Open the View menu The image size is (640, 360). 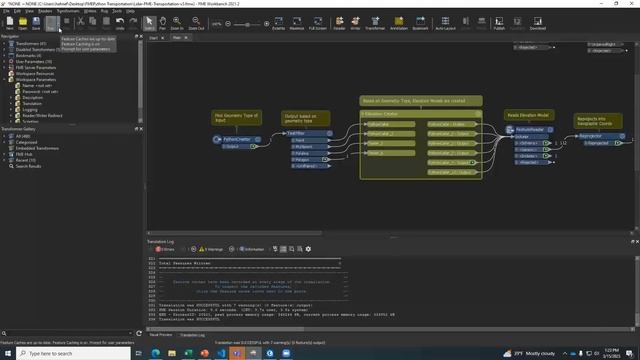(29, 11)
